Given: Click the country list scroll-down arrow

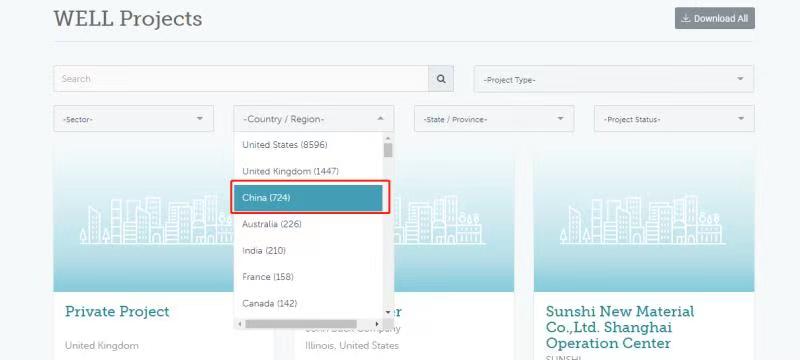Looking at the screenshot, I should (388, 312).
